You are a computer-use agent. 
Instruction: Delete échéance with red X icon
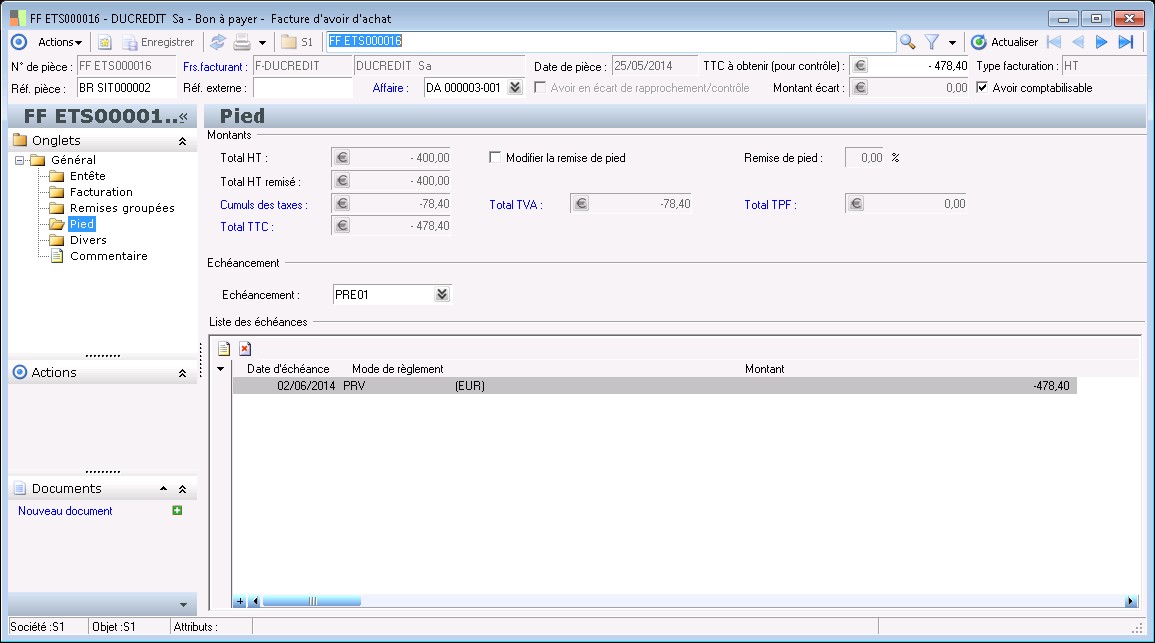pyautogui.click(x=245, y=349)
